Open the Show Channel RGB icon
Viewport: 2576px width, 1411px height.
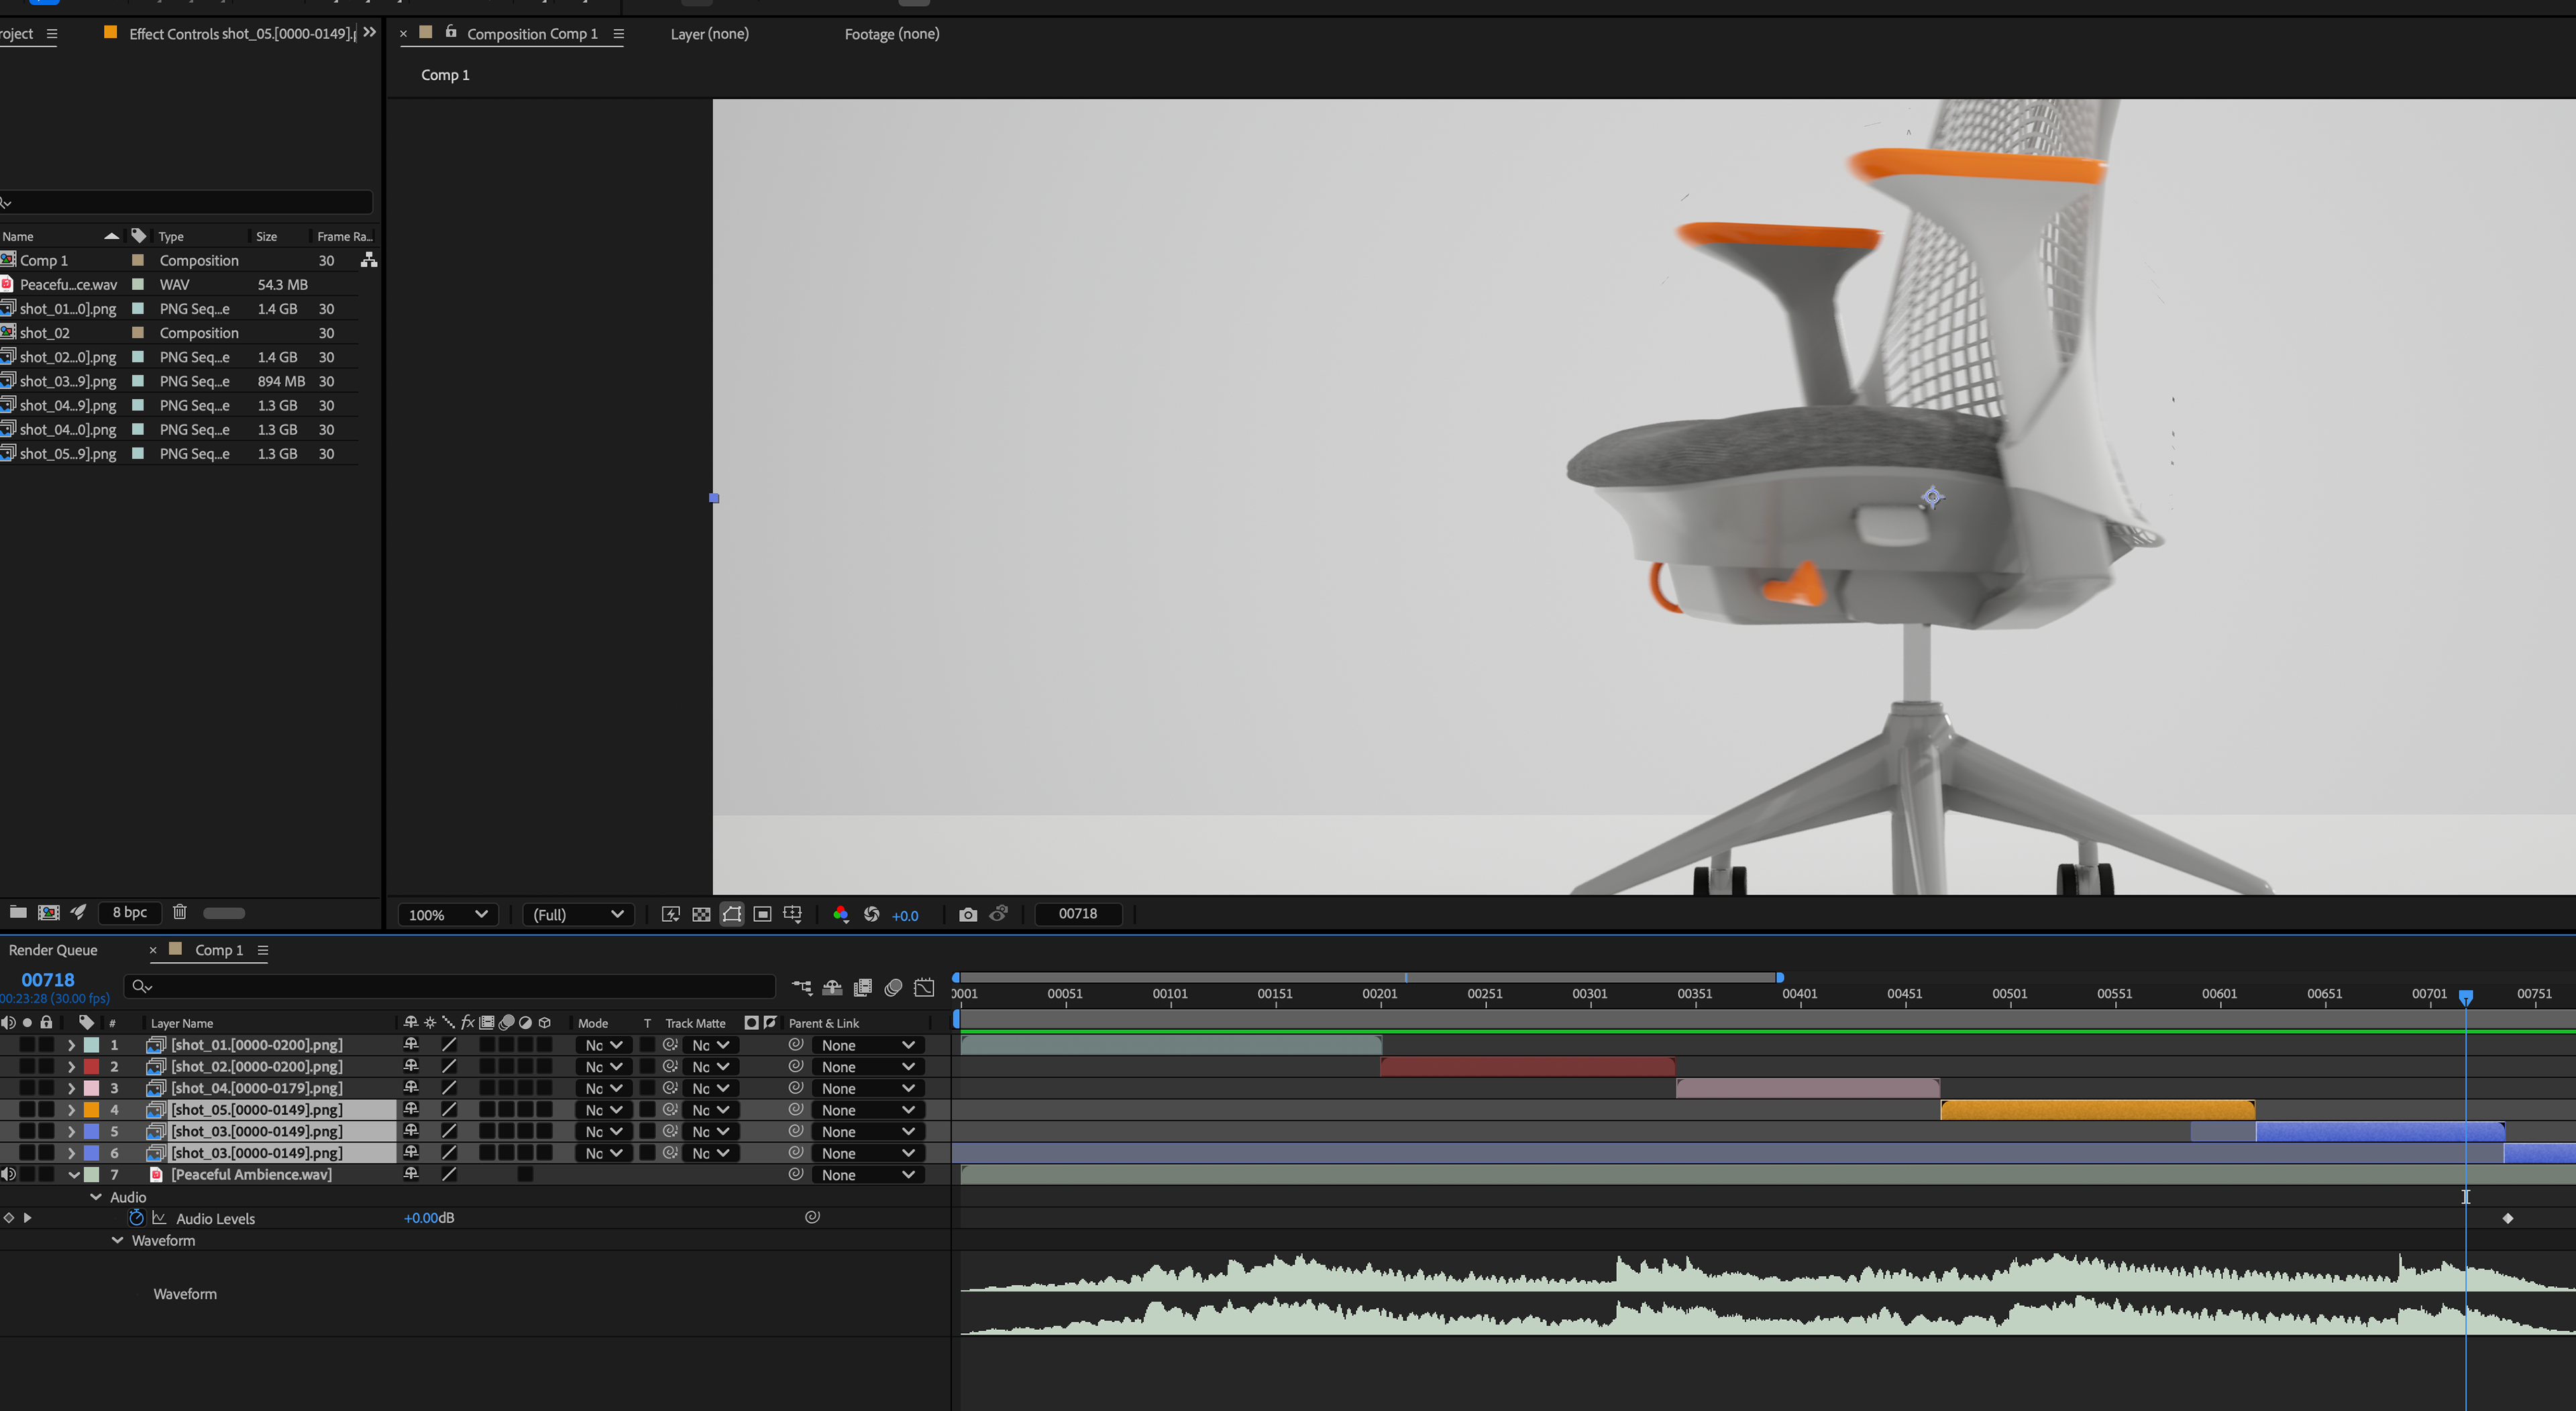point(840,914)
